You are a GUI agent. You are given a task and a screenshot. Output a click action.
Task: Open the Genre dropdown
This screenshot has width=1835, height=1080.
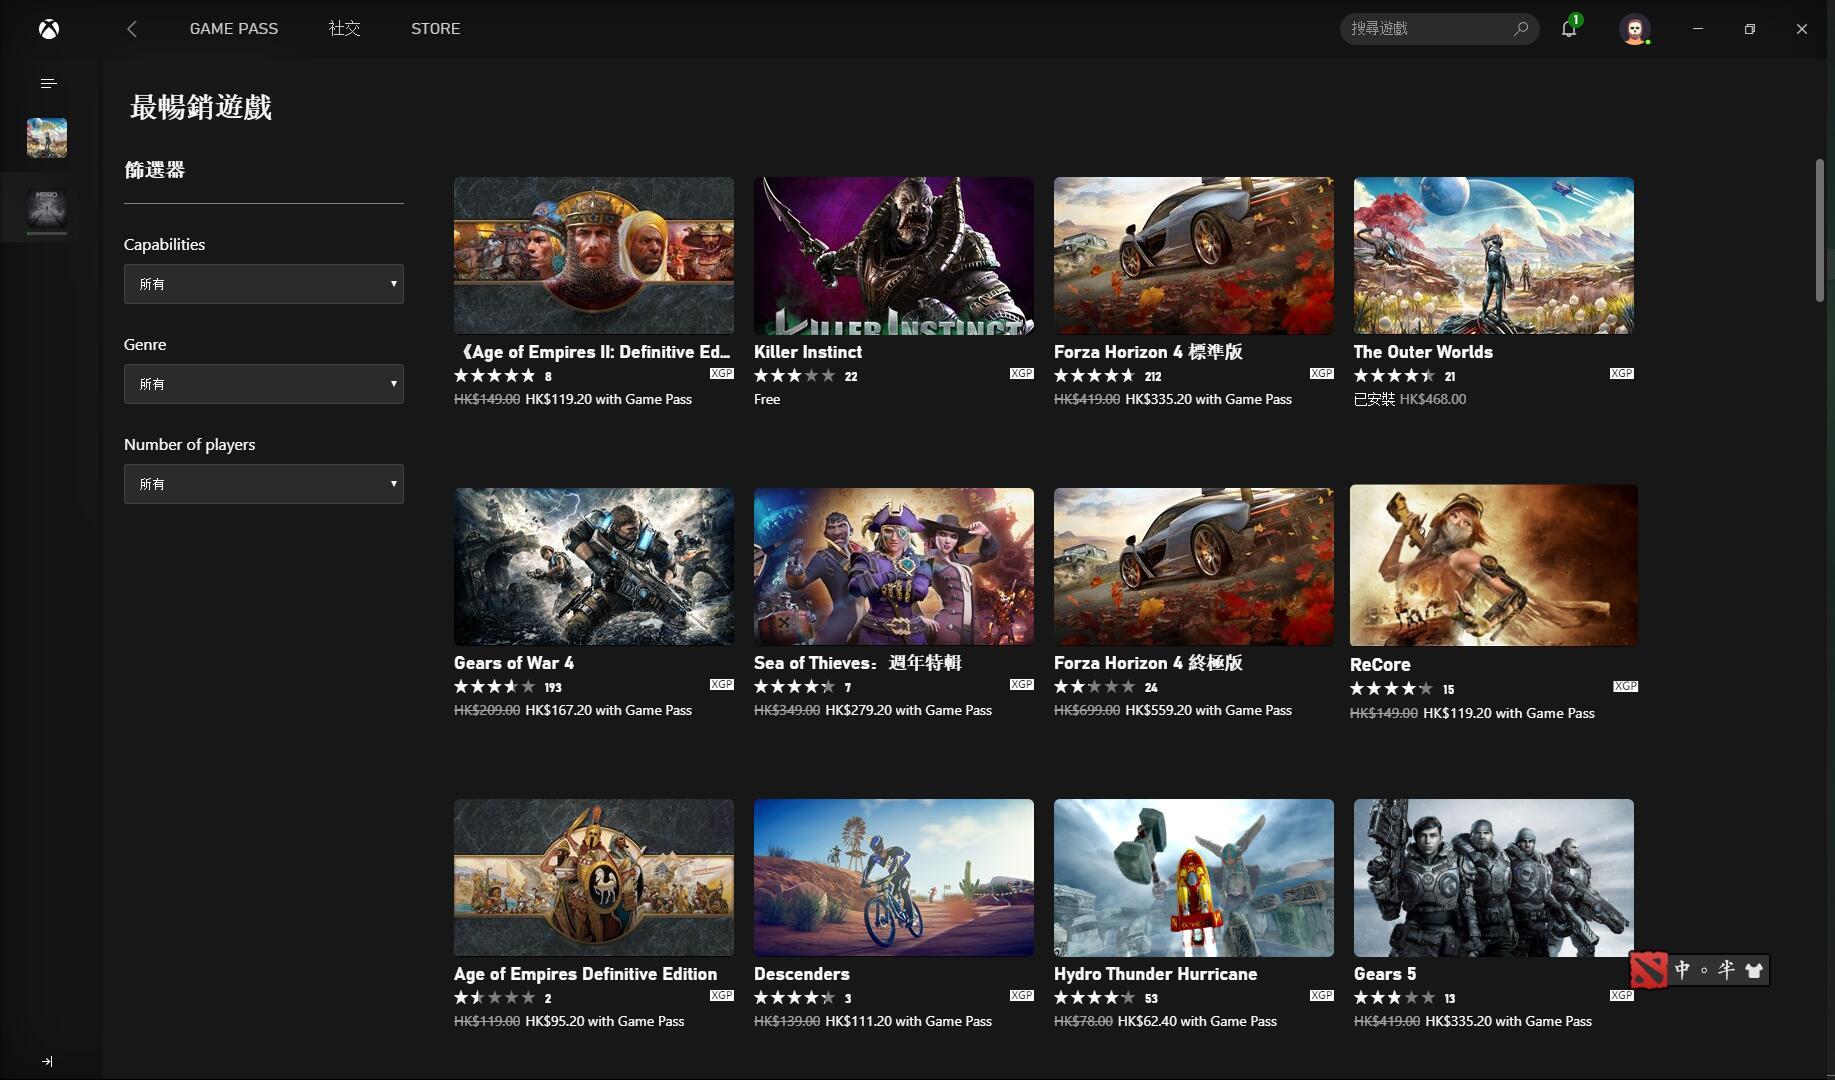[x=264, y=384]
